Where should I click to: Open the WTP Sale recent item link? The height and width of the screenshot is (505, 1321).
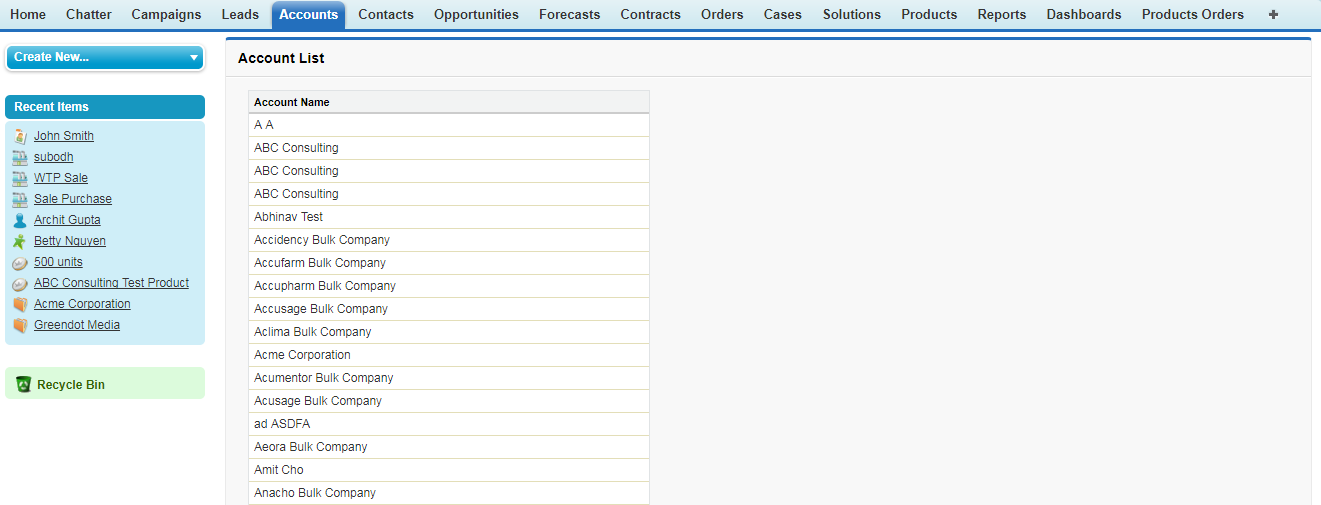point(61,178)
